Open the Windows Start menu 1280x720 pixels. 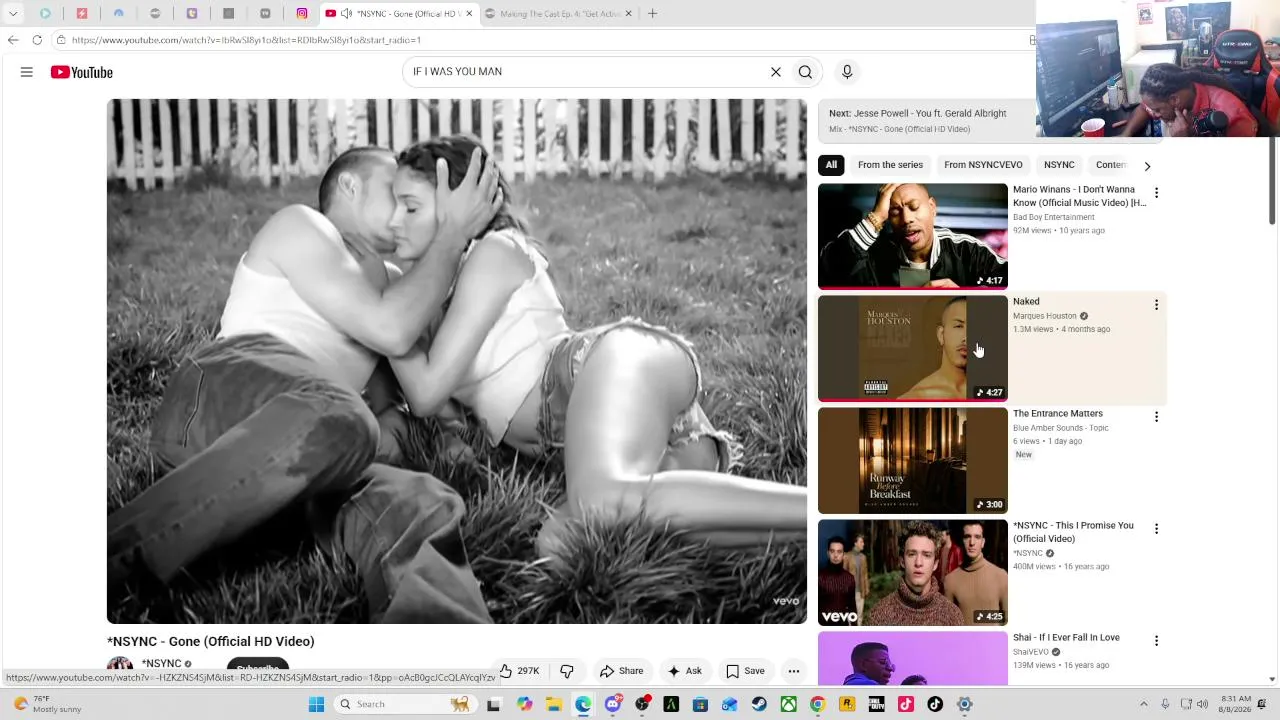tap(316, 704)
